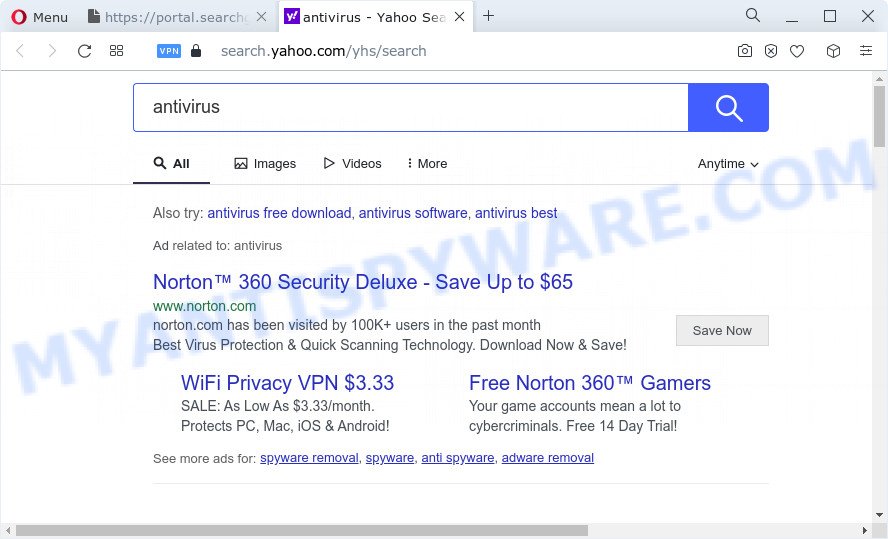Click the vertical scrollbar thumb

[879, 116]
